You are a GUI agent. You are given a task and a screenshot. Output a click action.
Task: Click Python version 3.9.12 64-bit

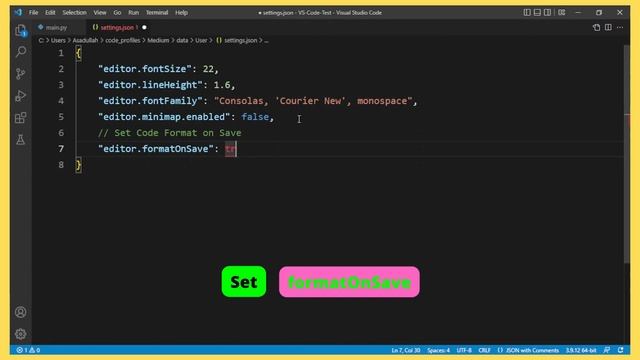click(x=581, y=350)
